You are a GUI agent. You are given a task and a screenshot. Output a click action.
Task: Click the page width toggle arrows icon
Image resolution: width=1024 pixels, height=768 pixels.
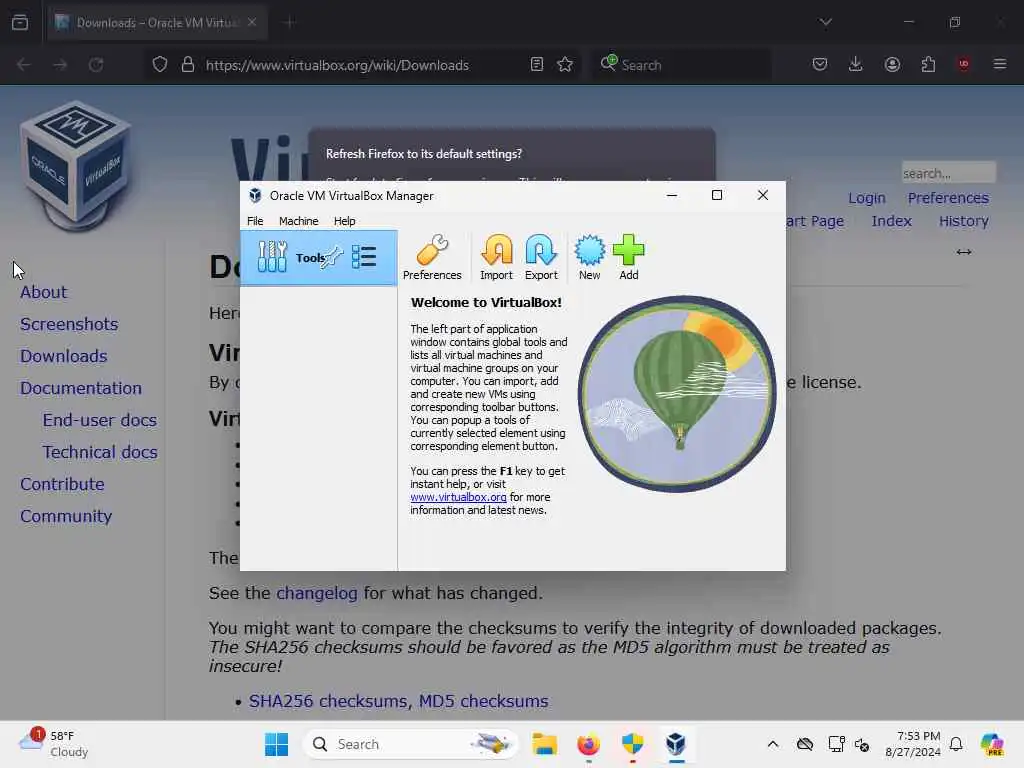(963, 252)
